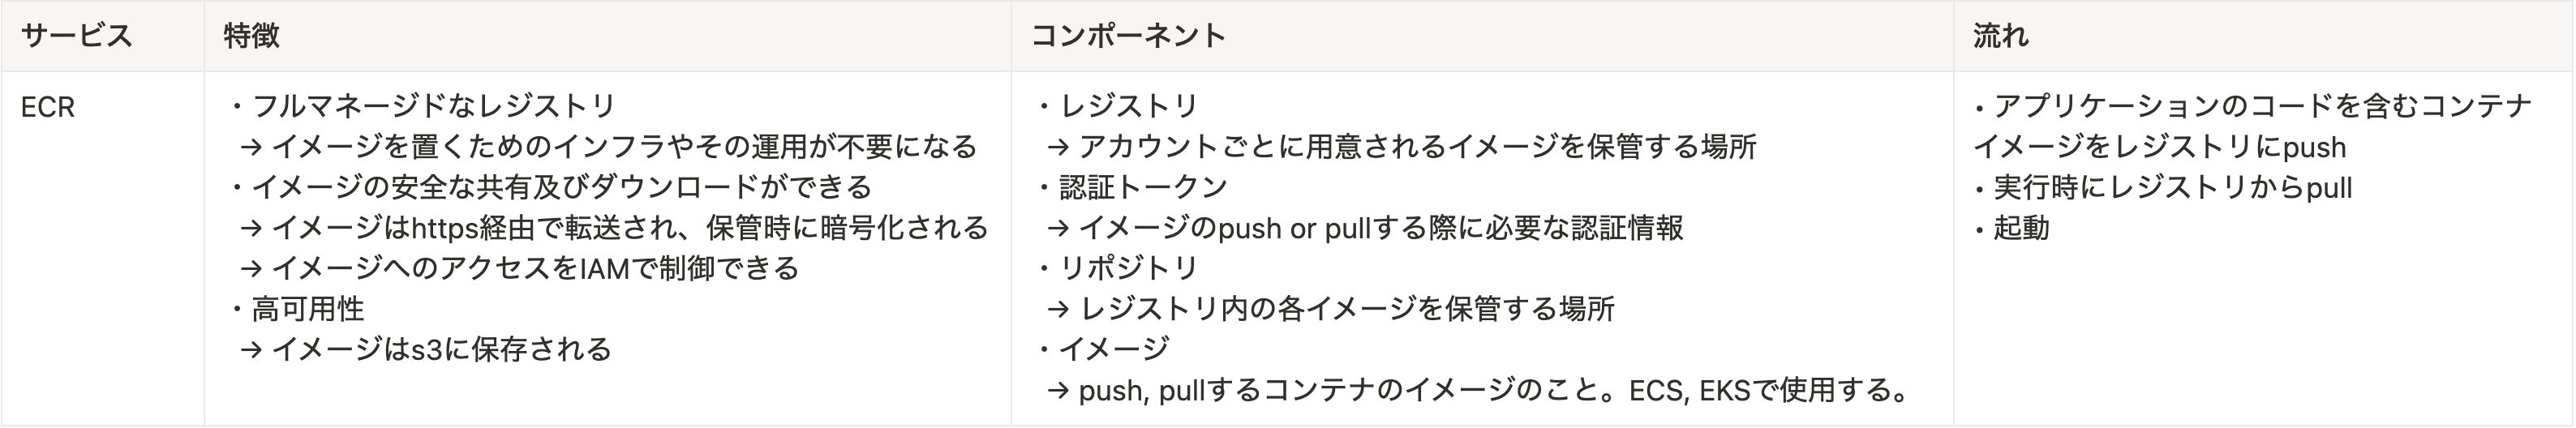
Task: Click the サービス column header
Action: tap(76, 36)
